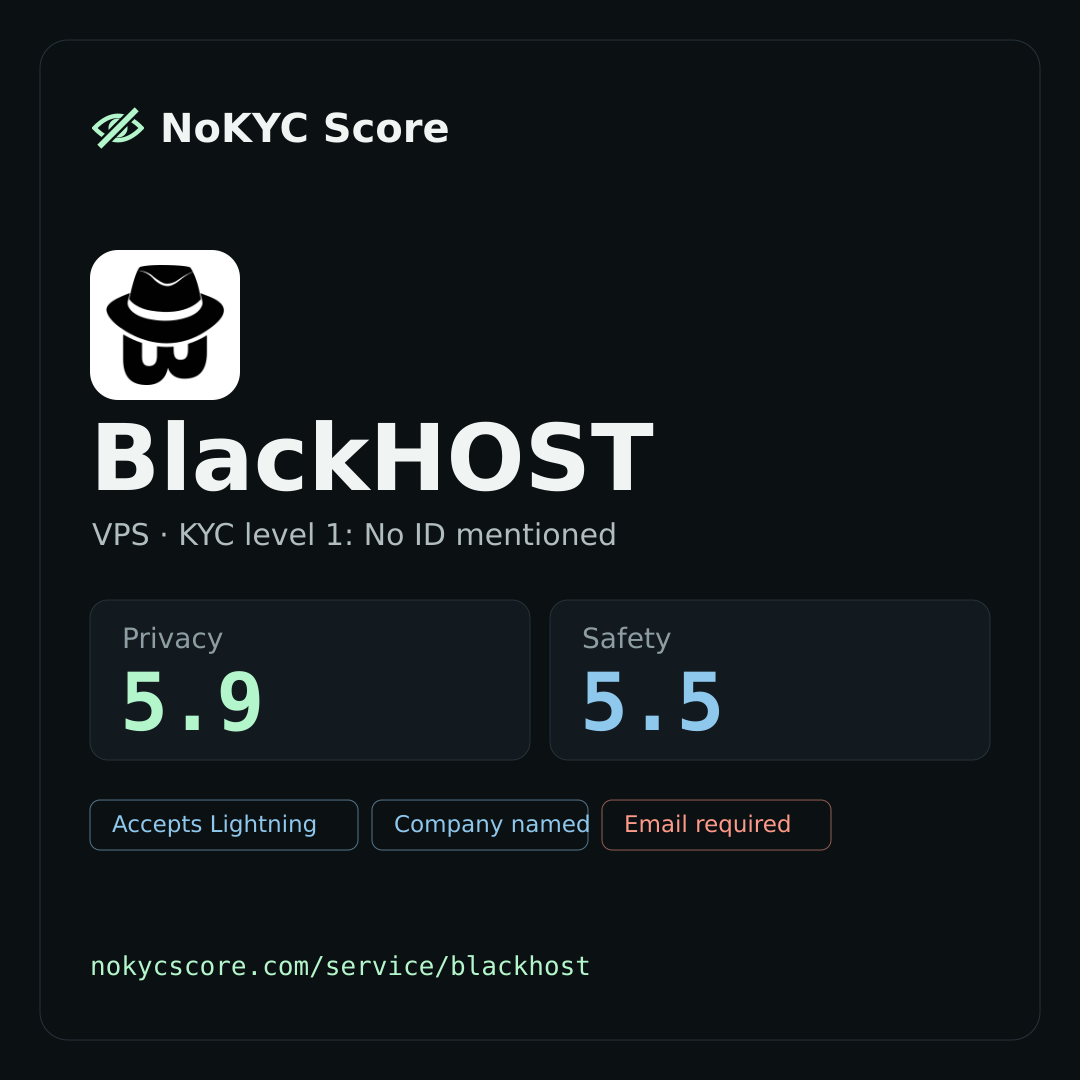Viewport: 1080px width, 1080px height.
Task: Click the BlackHOST hat logo thumbnail
Action: [x=165, y=325]
